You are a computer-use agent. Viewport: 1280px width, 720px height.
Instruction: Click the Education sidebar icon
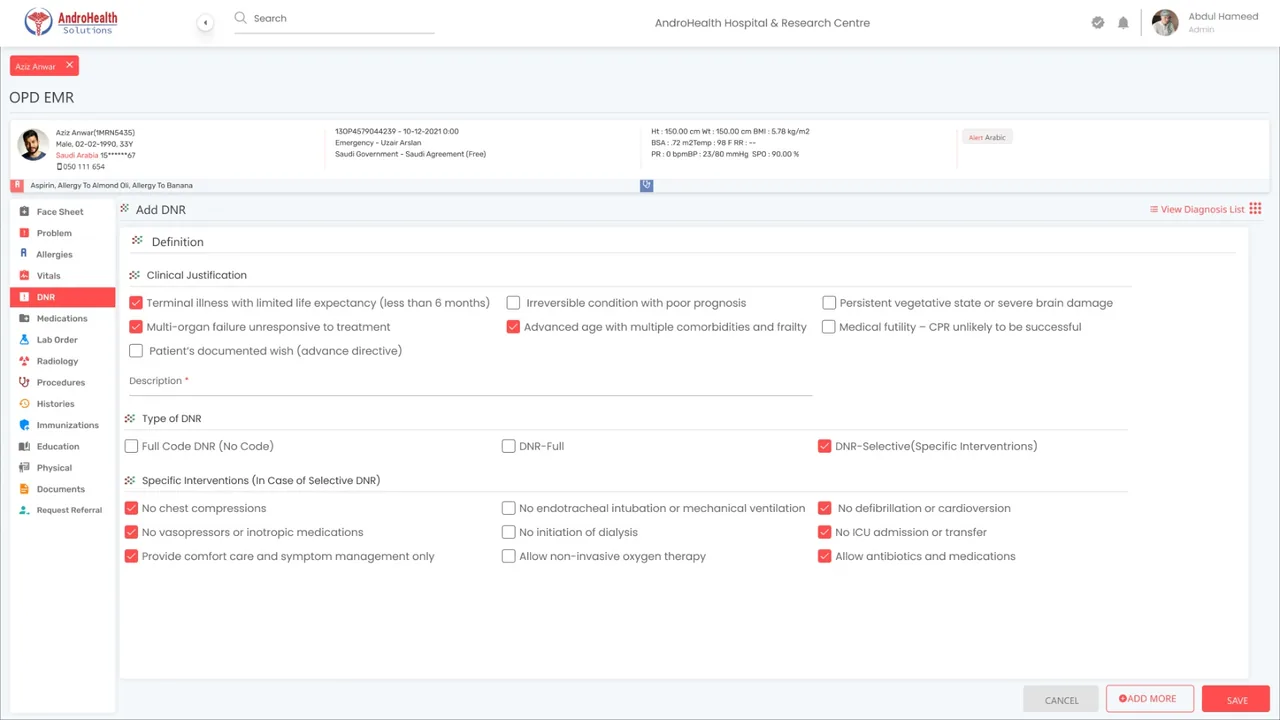(x=24, y=446)
